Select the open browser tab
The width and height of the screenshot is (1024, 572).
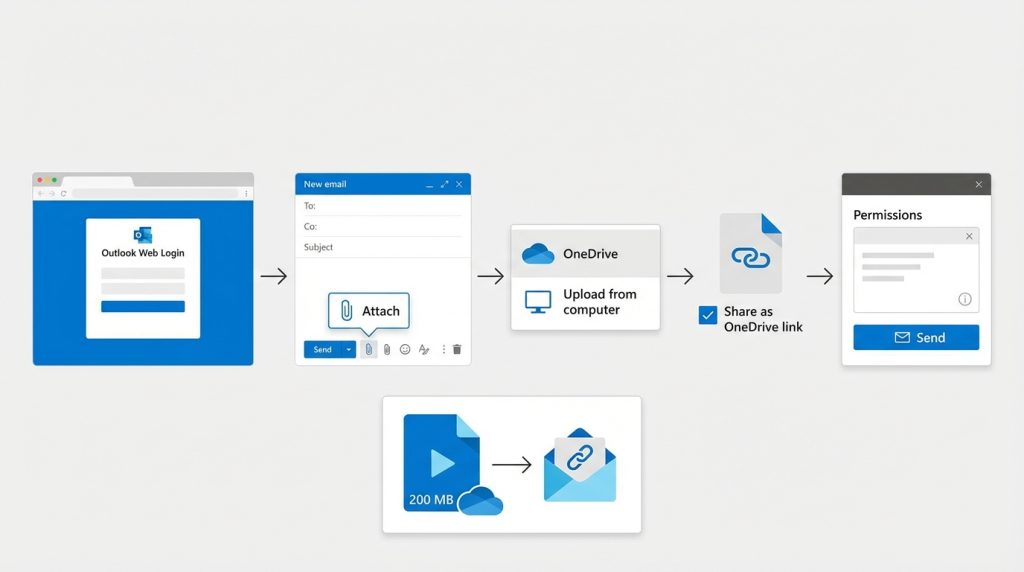pos(98,180)
